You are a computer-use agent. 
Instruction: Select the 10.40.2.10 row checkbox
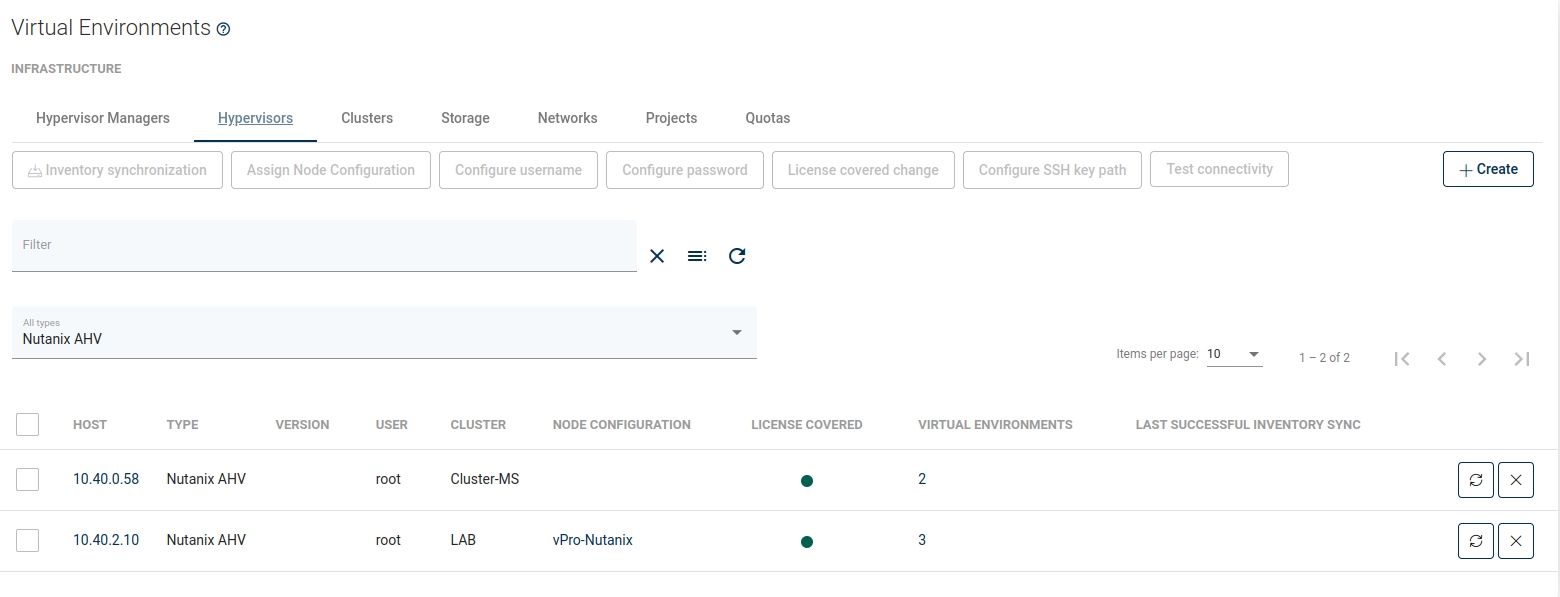click(x=28, y=541)
